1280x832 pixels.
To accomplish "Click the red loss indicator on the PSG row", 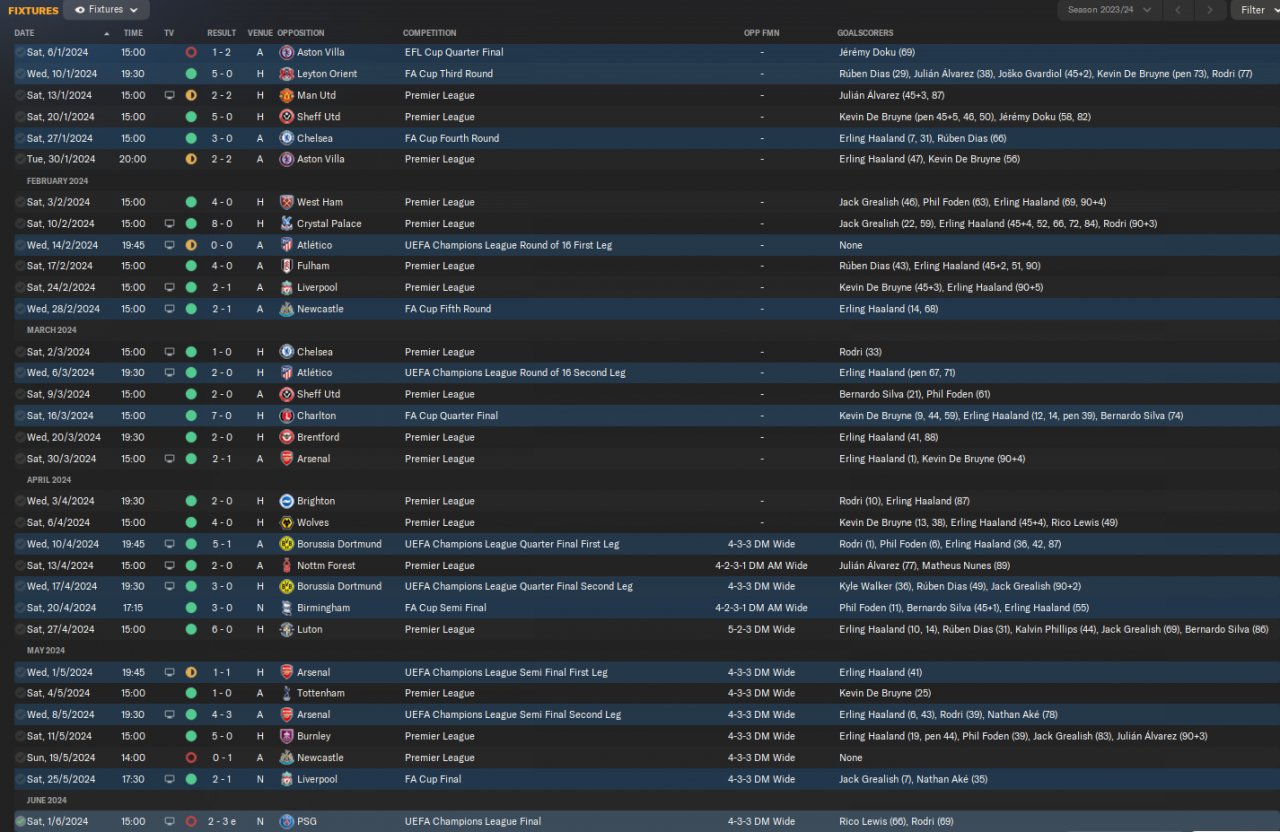I will (191, 822).
